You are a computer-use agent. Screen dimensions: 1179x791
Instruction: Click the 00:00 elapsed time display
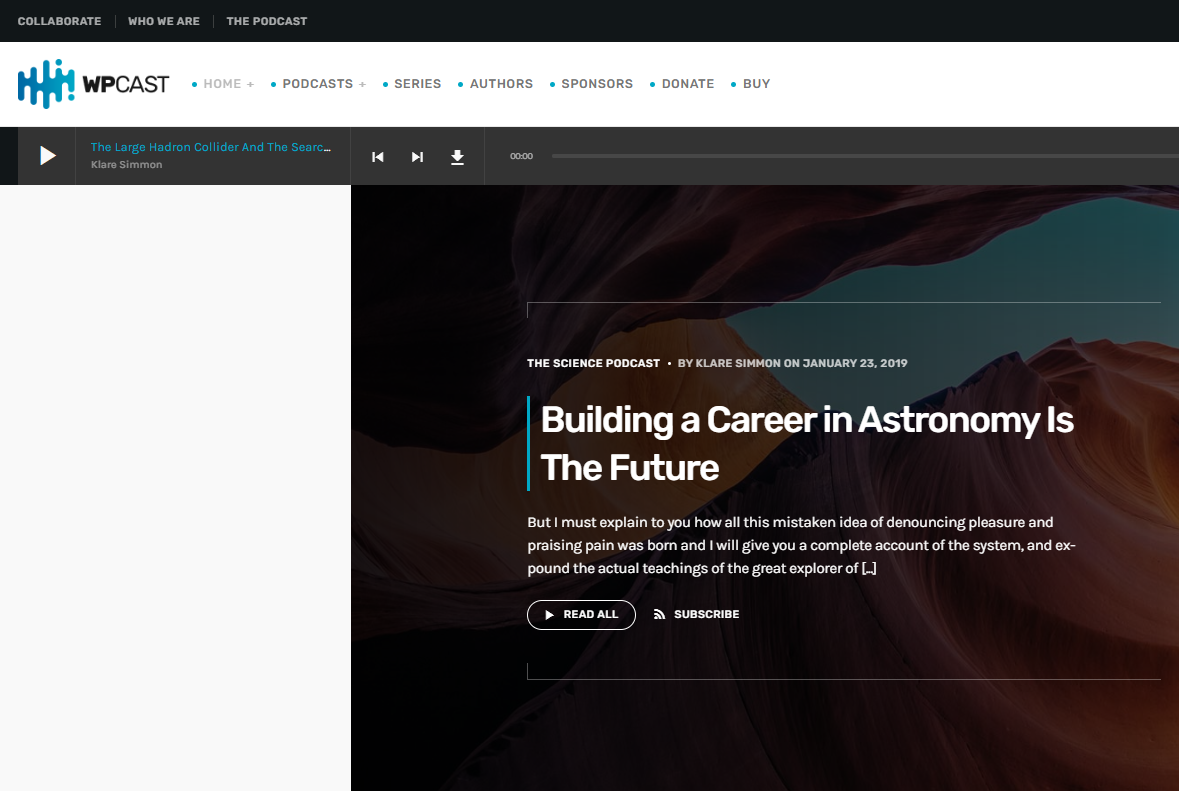(x=521, y=156)
